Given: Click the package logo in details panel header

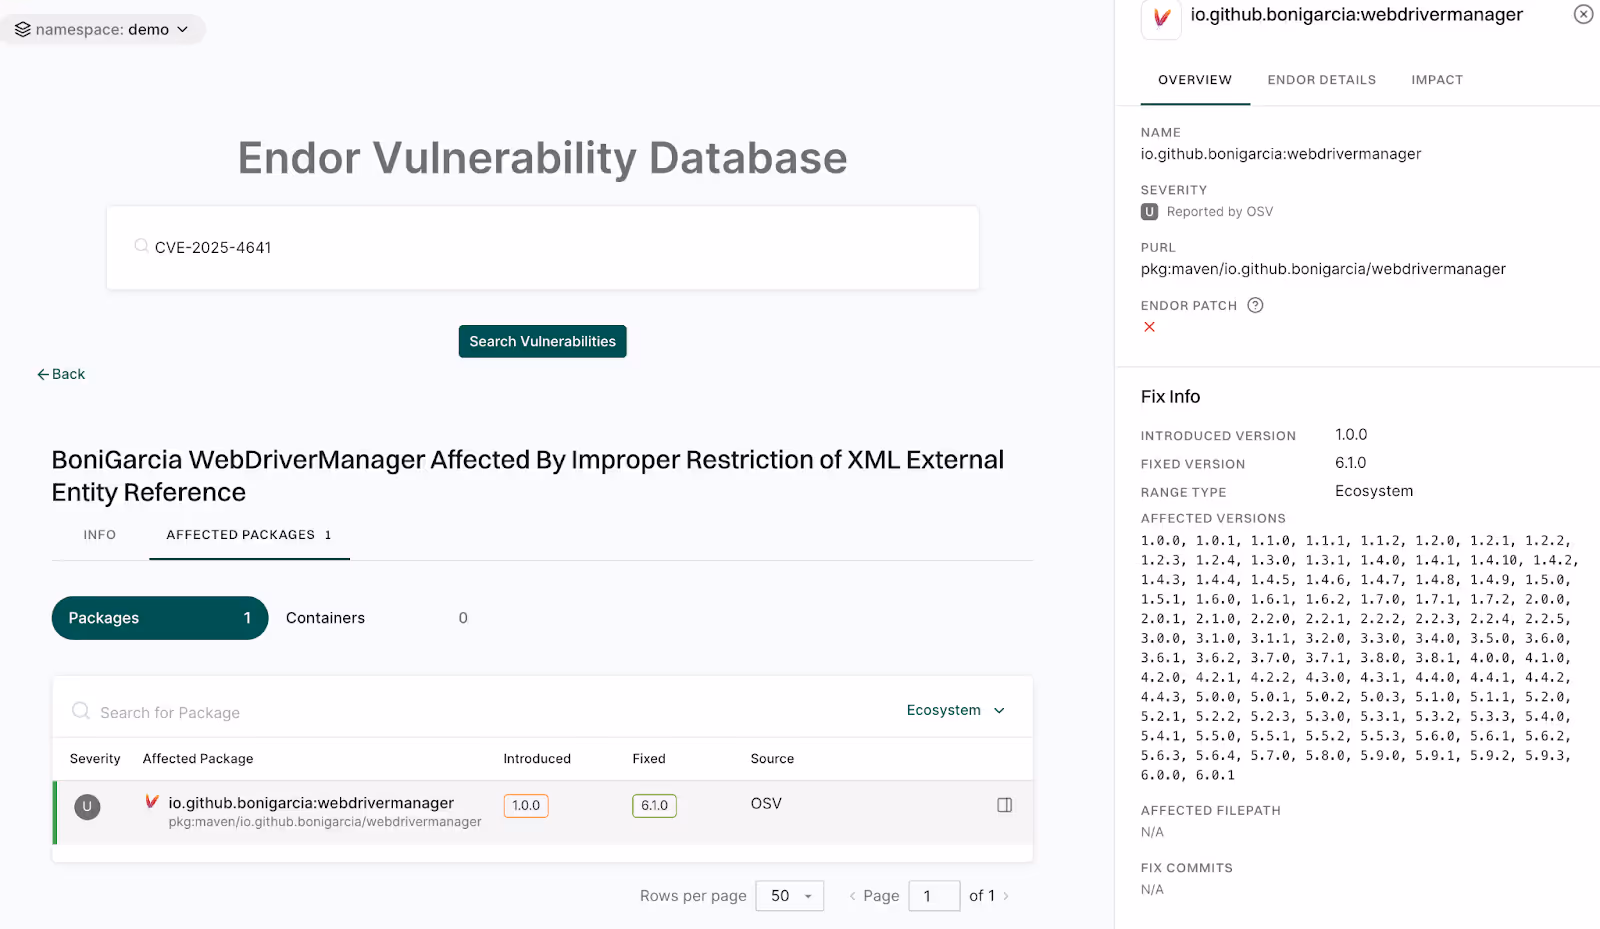Looking at the screenshot, I should (x=1161, y=18).
